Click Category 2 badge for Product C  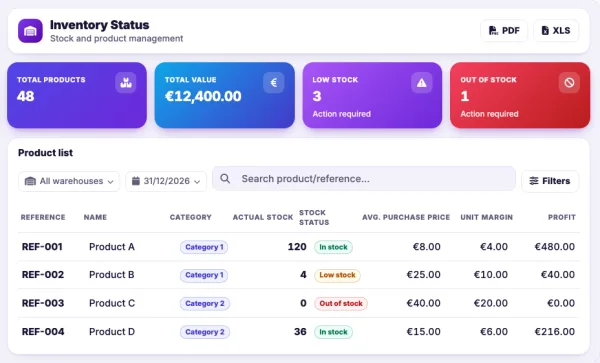[x=205, y=304]
